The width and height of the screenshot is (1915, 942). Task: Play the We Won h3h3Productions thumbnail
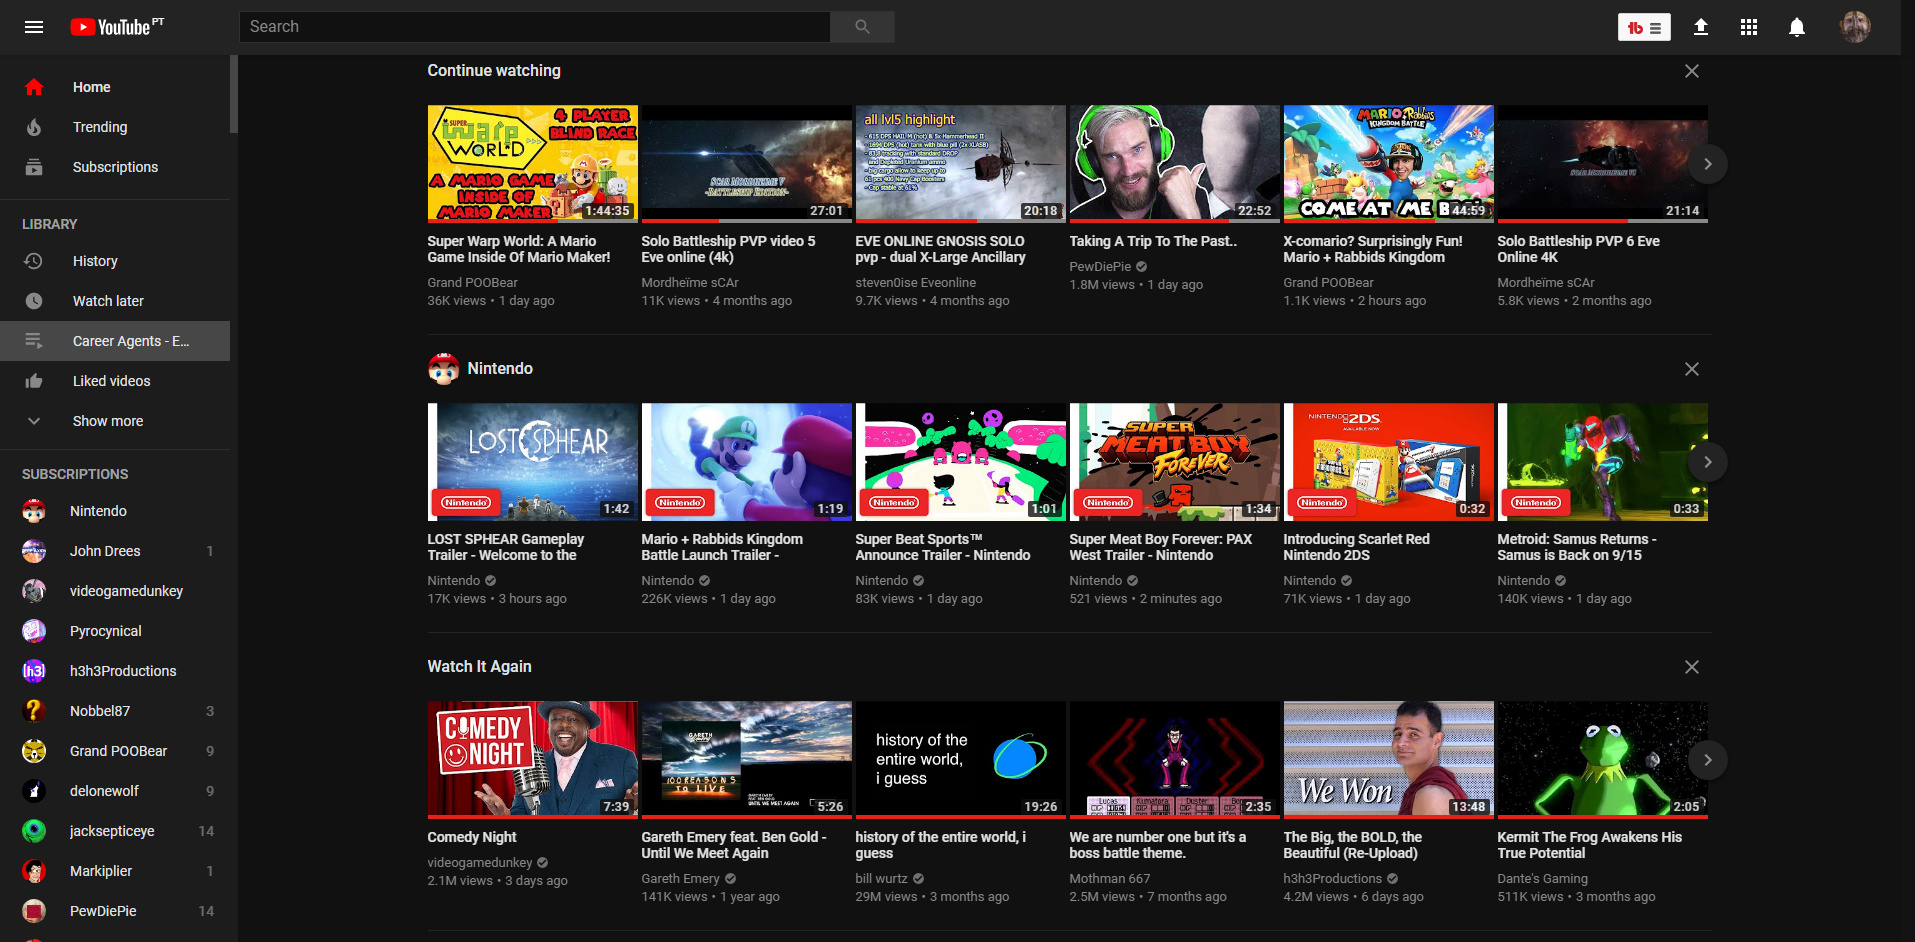1389,760
